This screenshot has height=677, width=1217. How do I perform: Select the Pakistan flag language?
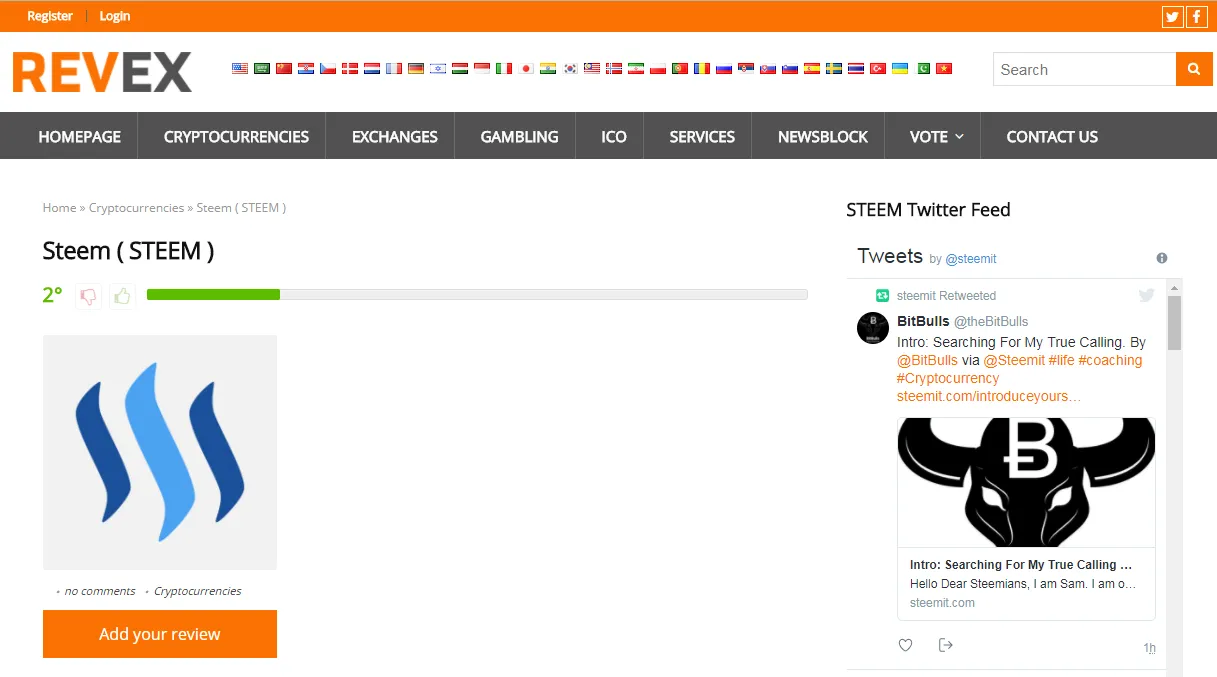pos(922,69)
